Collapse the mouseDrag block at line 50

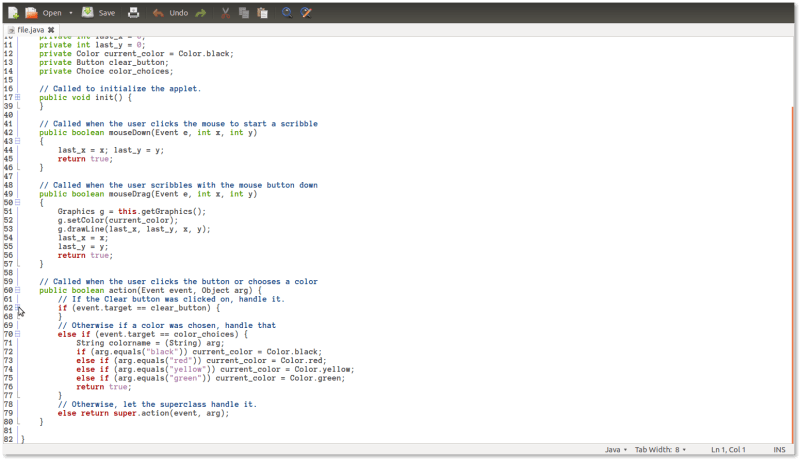(x=17, y=202)
